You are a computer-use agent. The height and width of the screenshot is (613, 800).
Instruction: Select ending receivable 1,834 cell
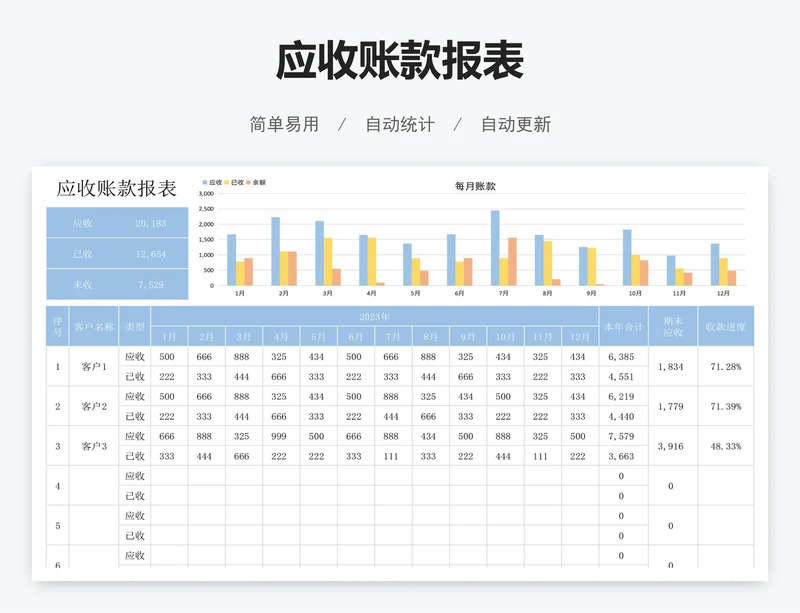[673, 366]
